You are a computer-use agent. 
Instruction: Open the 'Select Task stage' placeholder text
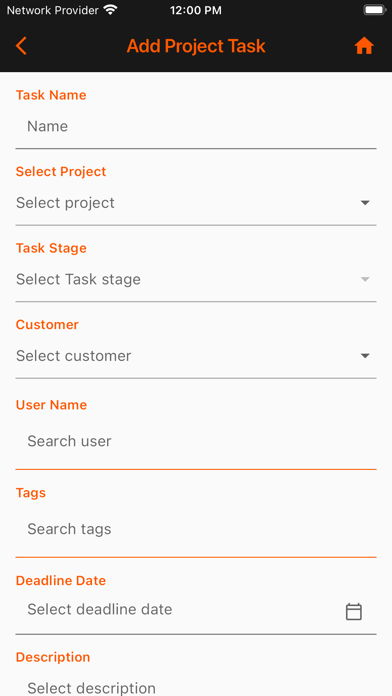point(78,280)
